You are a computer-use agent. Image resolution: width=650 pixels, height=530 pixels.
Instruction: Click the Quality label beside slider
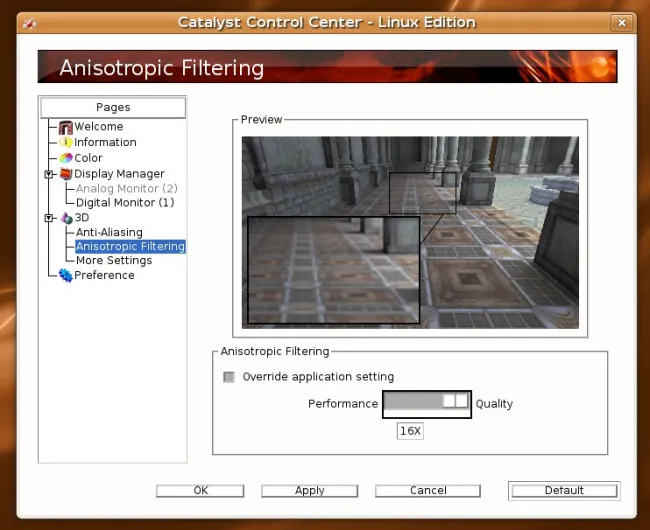[x=494, y=404]
